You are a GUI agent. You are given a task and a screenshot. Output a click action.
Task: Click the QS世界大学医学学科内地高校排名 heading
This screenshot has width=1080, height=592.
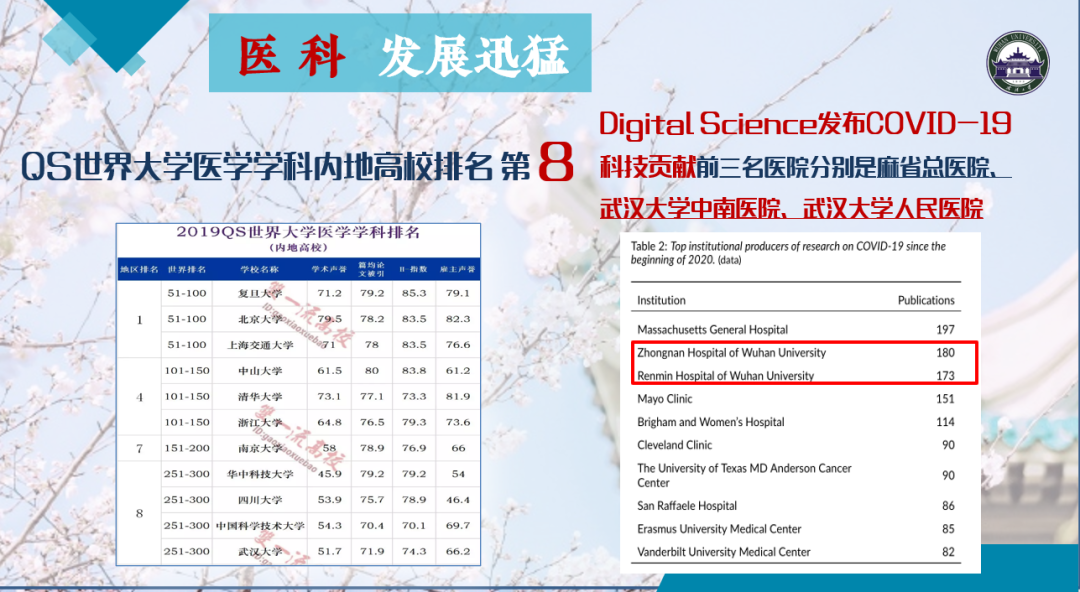[x=276, y=166]
